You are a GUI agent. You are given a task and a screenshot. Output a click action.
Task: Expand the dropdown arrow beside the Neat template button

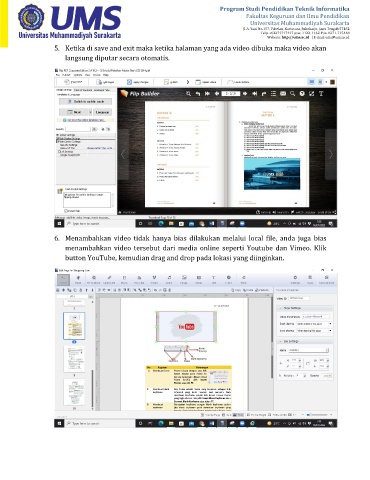[x=90, y=112]
